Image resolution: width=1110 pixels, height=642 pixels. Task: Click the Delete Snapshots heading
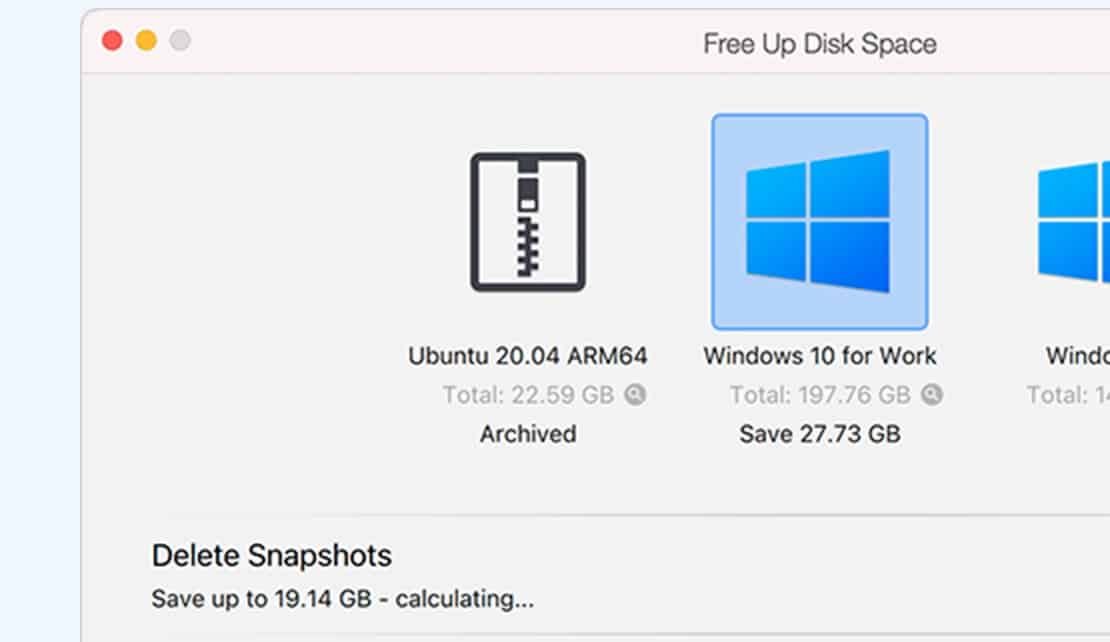272,556
